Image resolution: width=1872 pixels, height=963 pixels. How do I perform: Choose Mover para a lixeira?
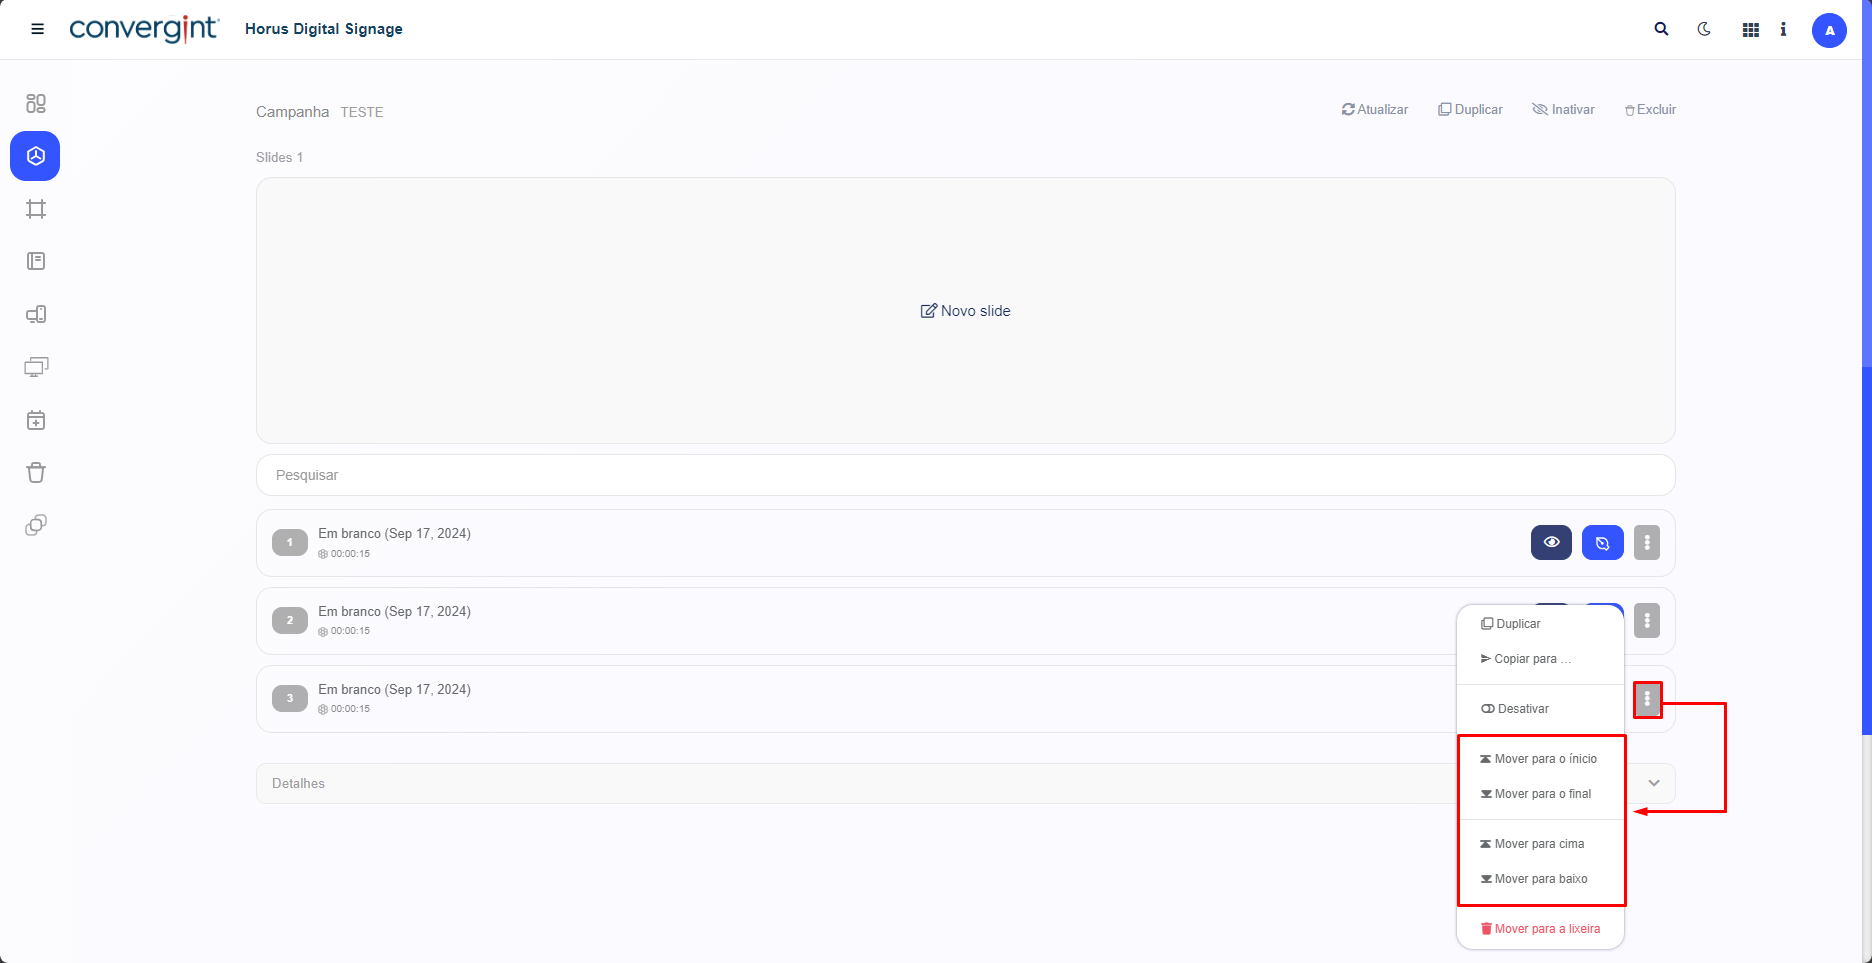coord(1545,929)
